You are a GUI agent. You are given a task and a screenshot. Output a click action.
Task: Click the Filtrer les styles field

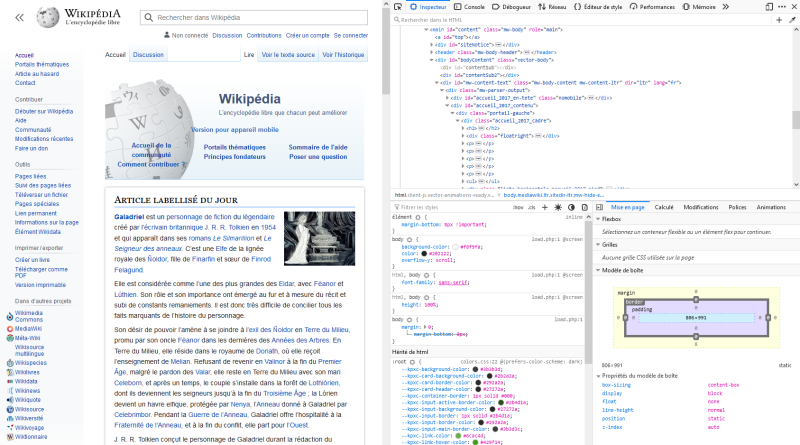pyautogui.click(x=451, y=207)
